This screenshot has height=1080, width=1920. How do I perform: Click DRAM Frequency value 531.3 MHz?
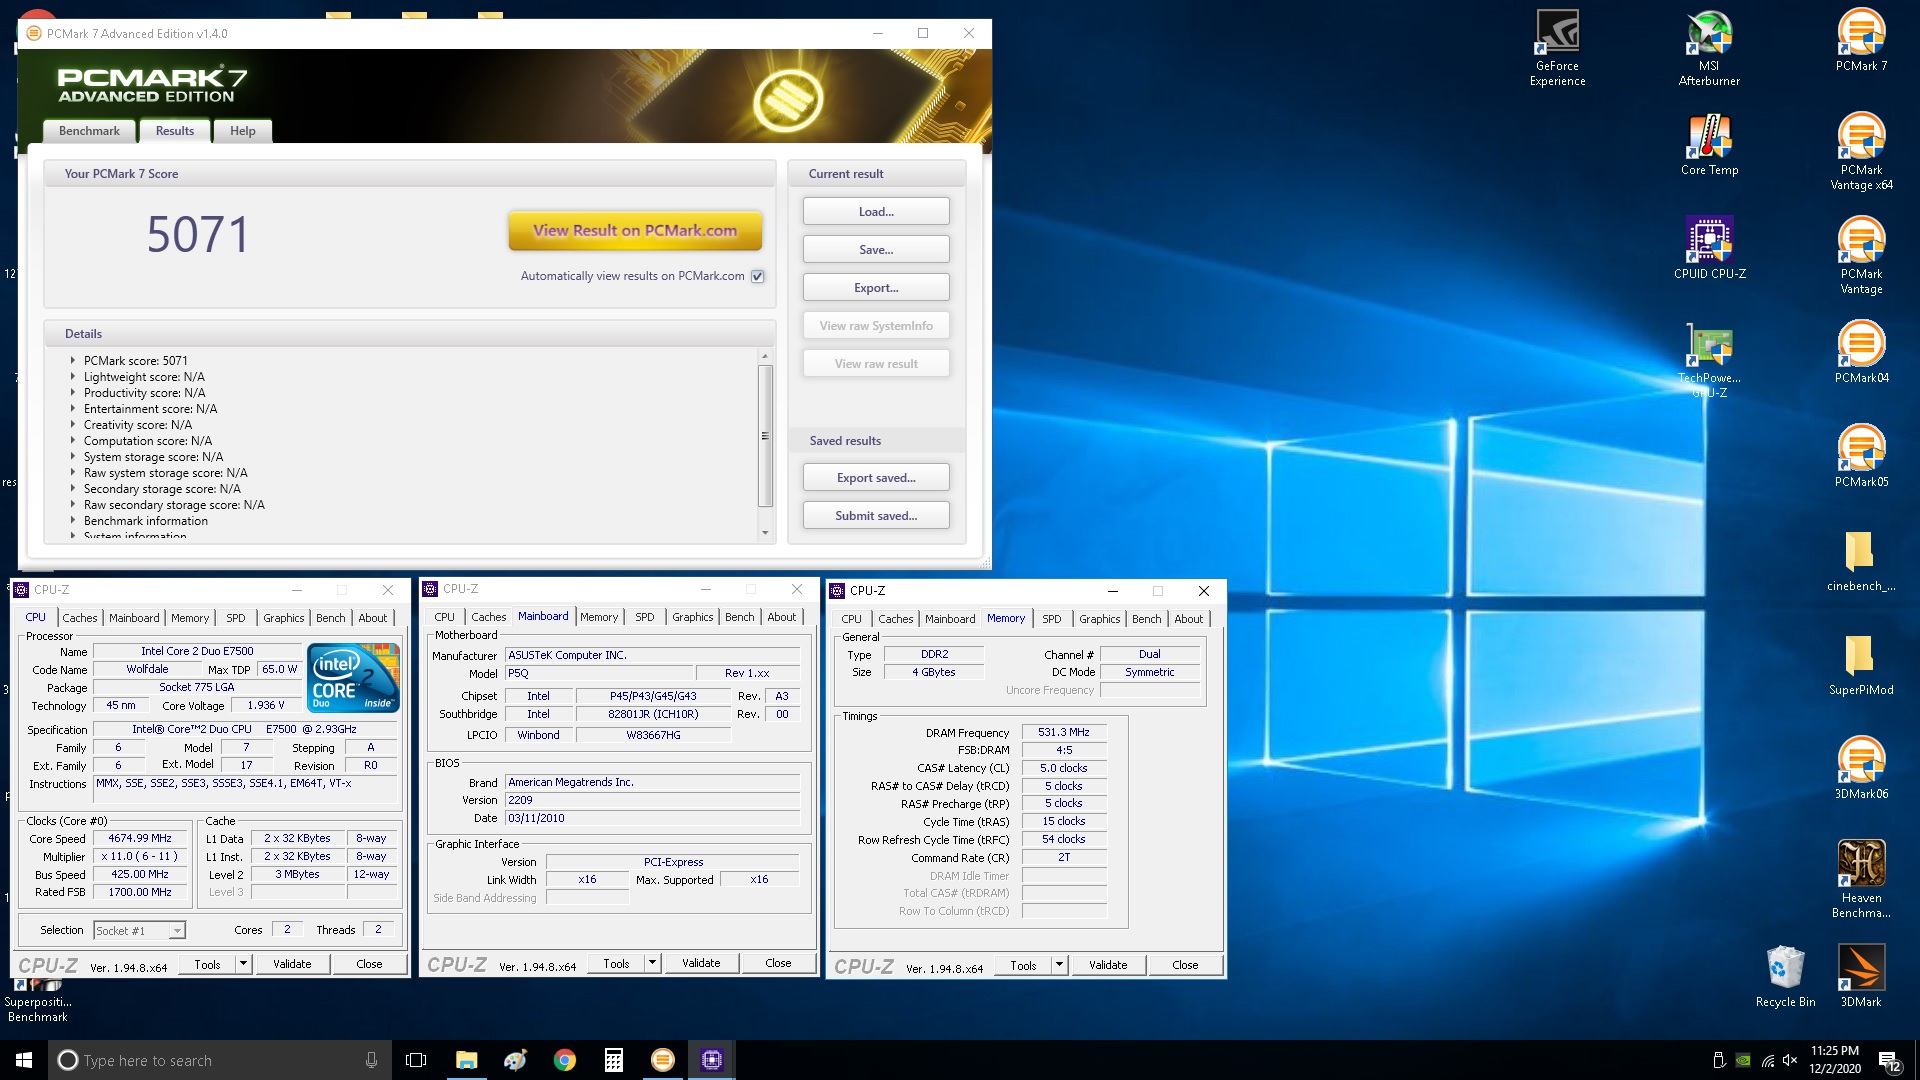[x=1063, y=732]
